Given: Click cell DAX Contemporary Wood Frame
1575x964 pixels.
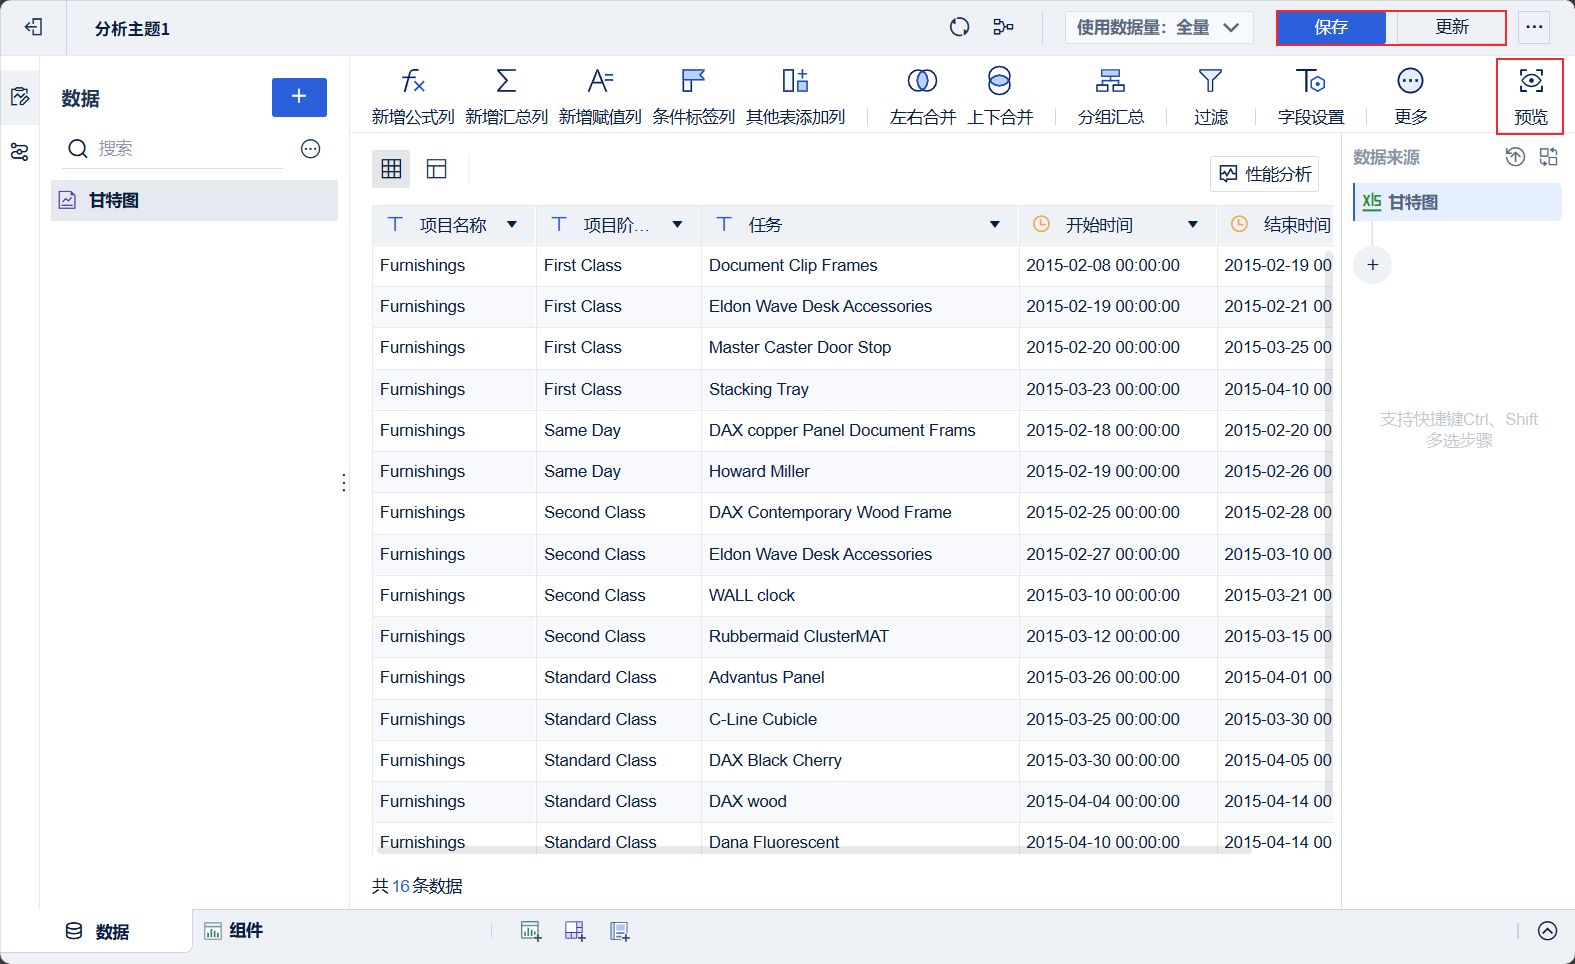Looking at the screenshot, I should (860, 513).
